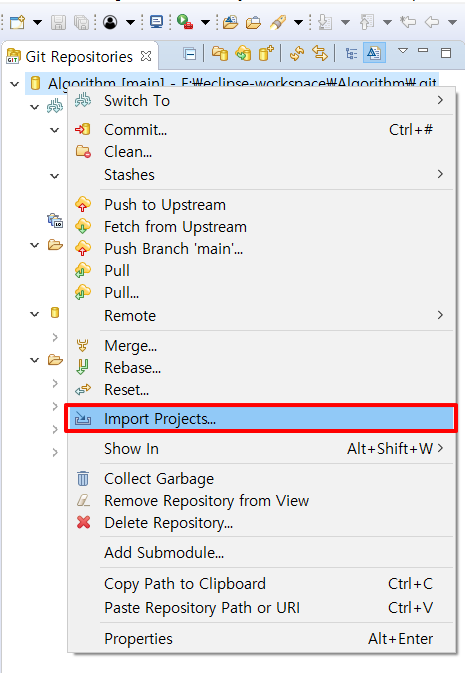Open the Switch To submenu

pyautogui.click(x=261, y=101)
